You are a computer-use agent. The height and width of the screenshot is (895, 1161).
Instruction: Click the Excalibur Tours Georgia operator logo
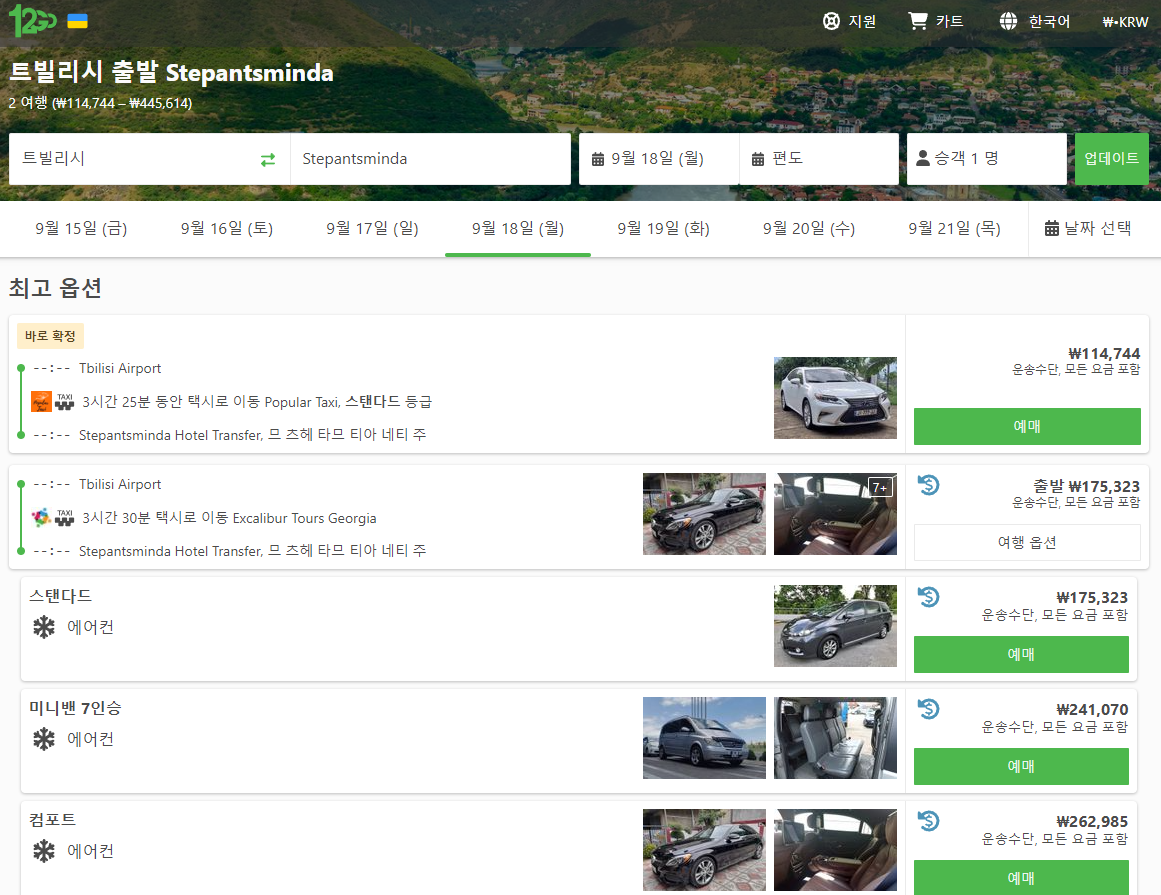pyautogui.click(x=41, y=517)
